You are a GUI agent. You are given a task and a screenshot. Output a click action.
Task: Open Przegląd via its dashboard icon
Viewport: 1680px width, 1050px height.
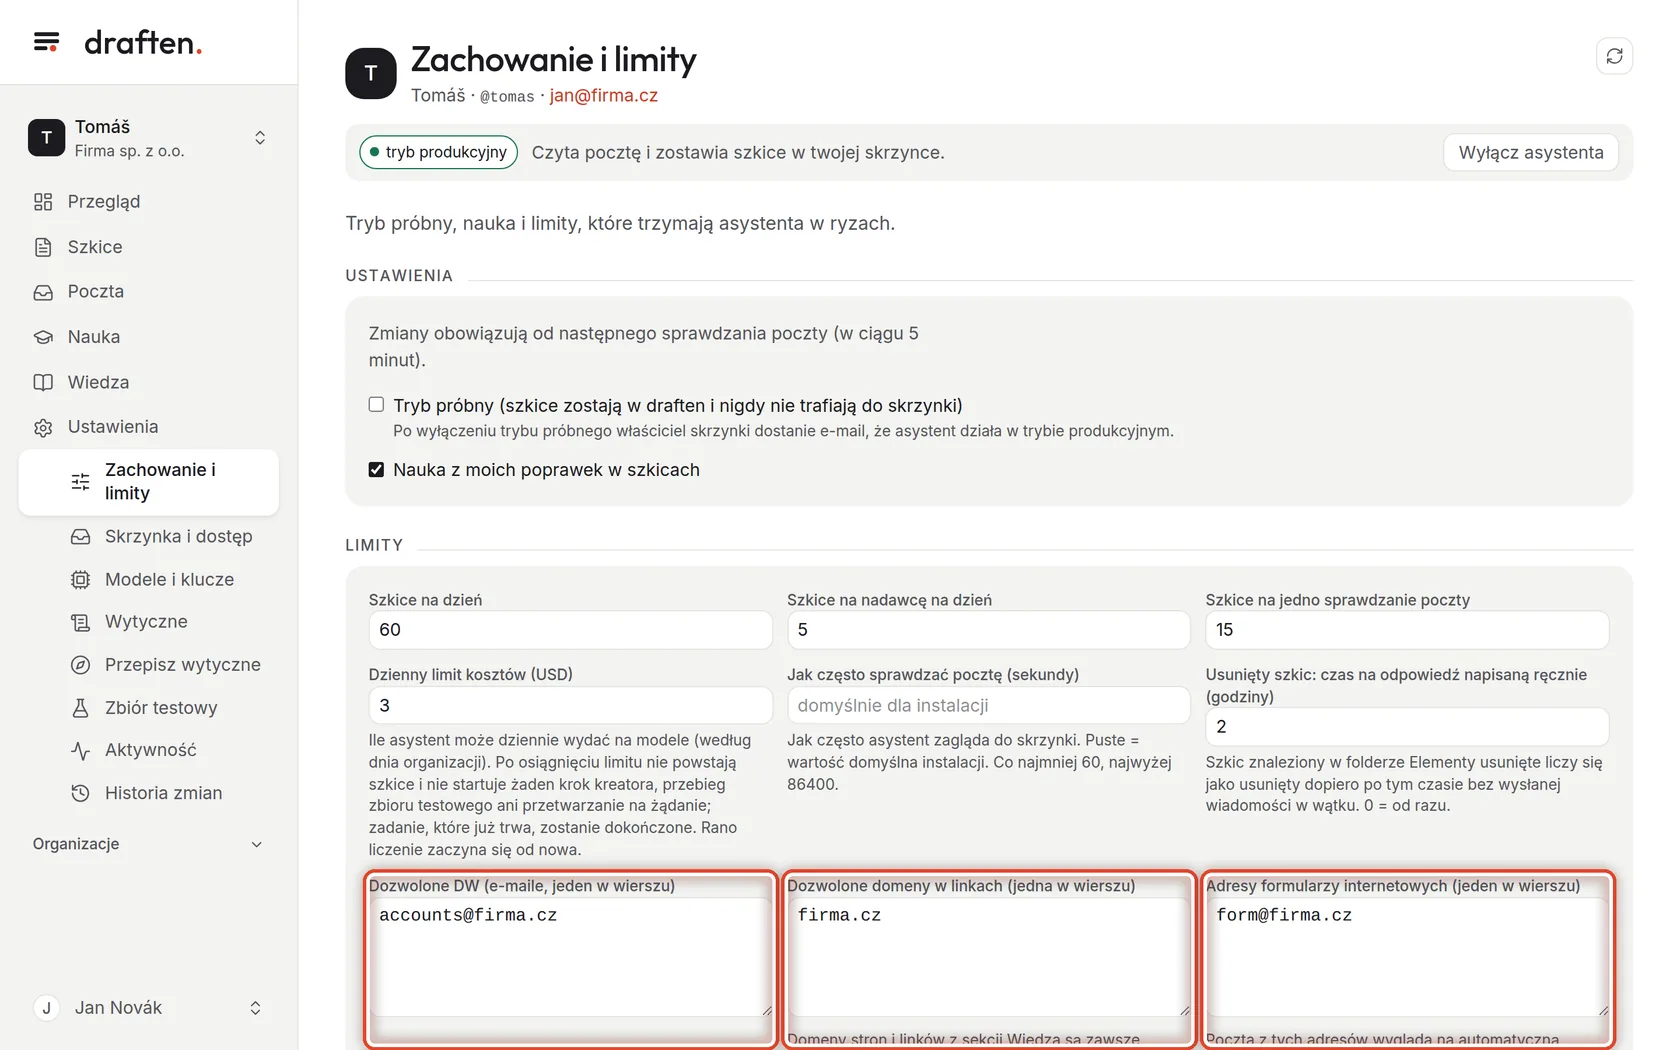click(43, 202)
